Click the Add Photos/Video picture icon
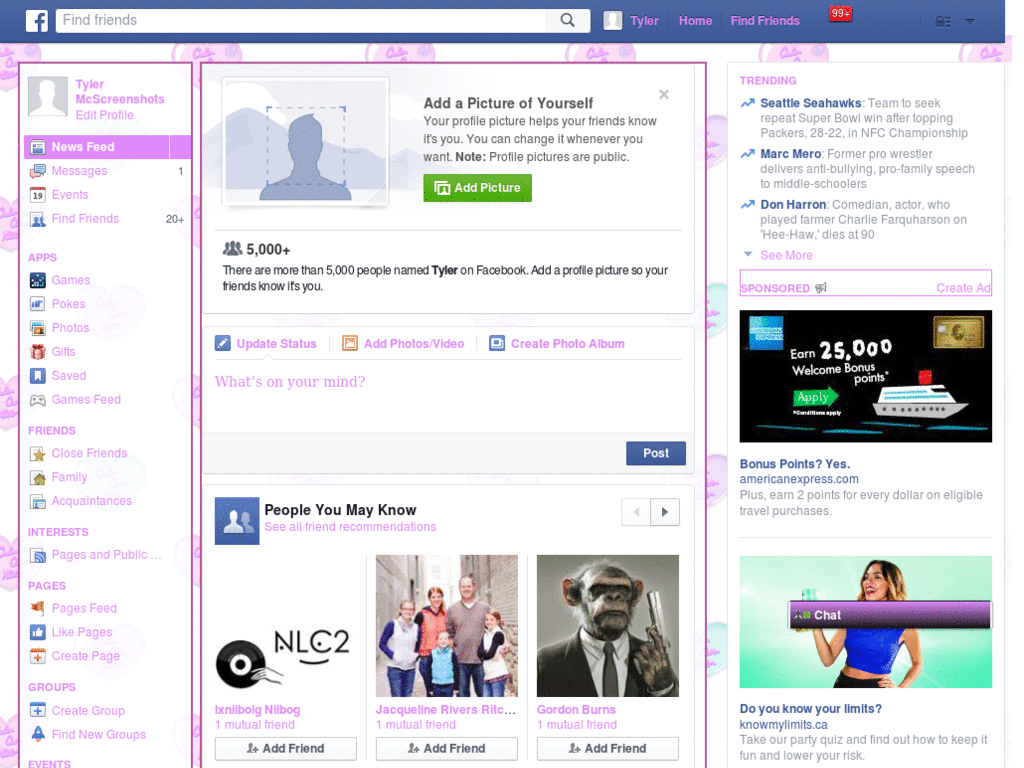 [x=350, y=344]
